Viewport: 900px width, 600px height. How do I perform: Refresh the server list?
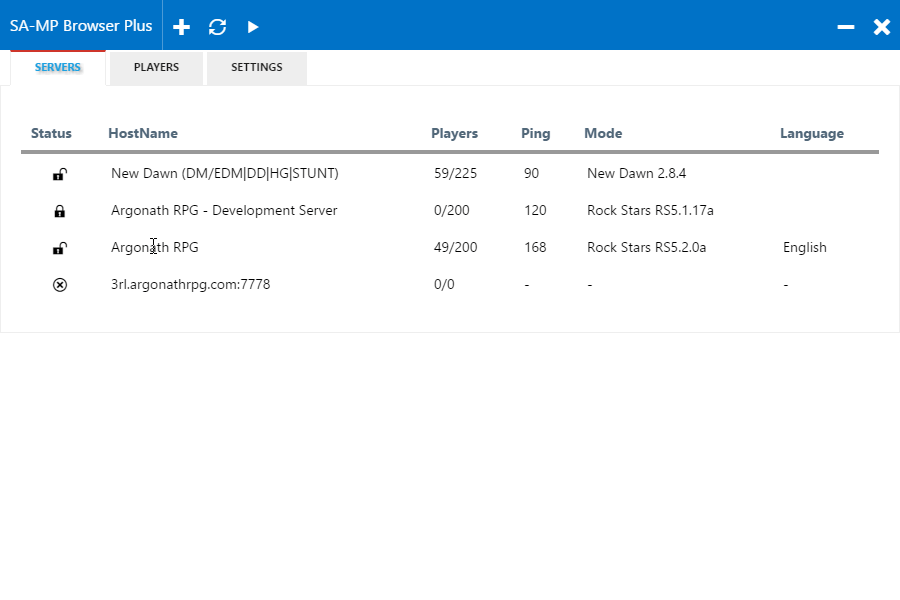pos(218,27)
